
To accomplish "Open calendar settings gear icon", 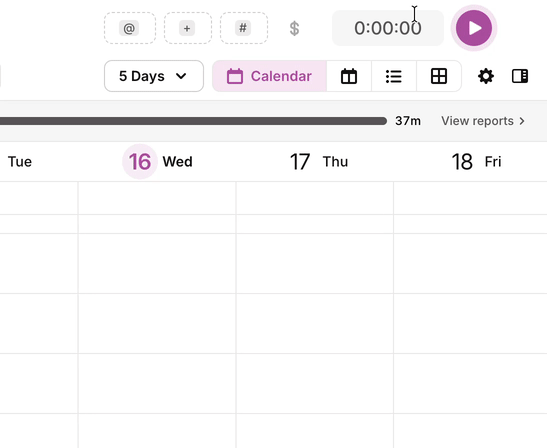I will 486,76.
